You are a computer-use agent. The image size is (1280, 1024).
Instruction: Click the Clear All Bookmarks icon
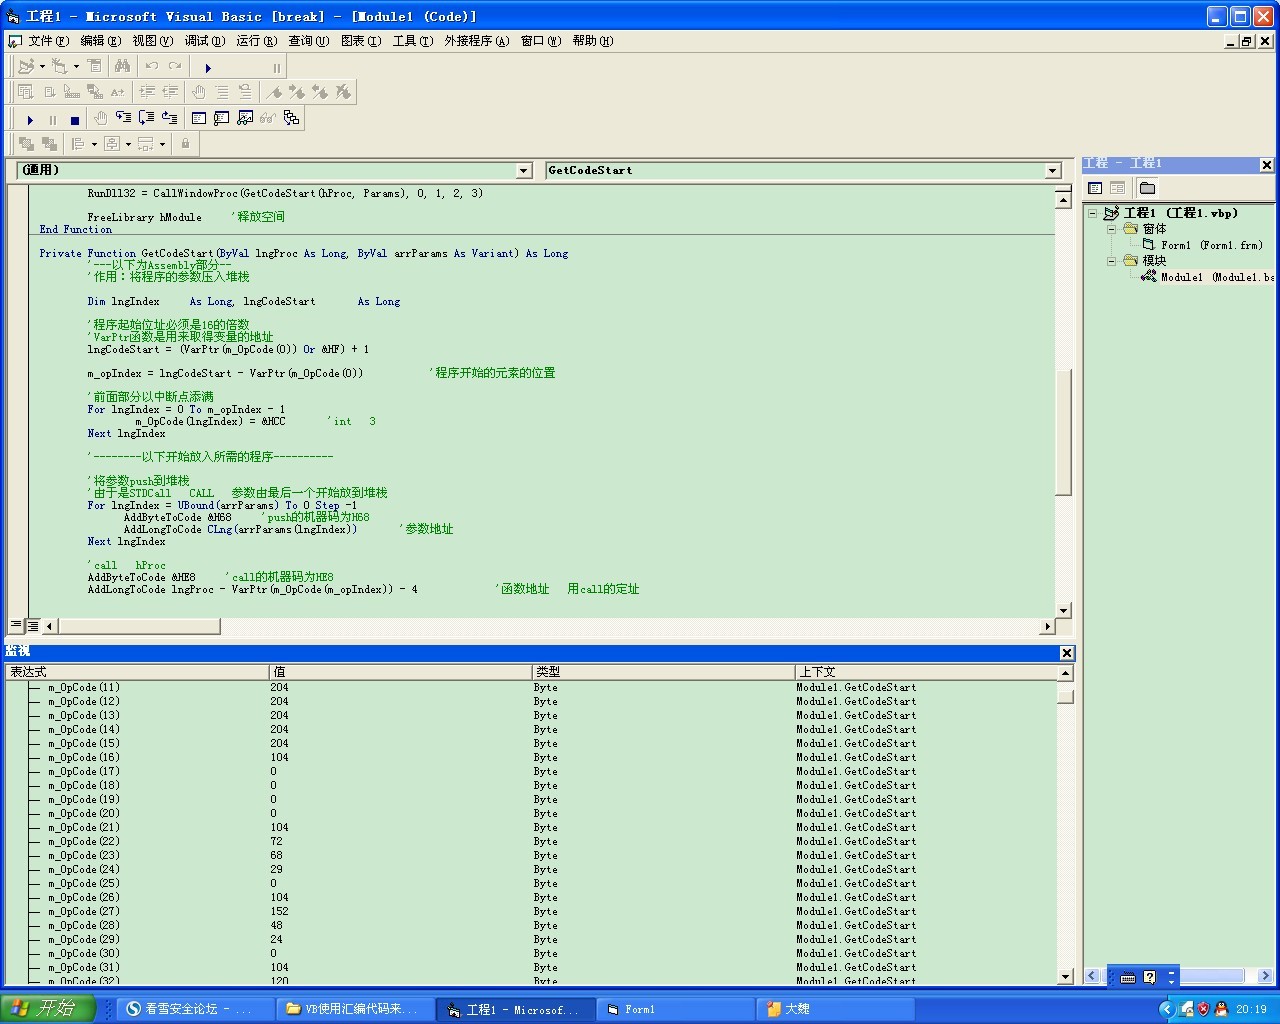[x=343, y=92]
